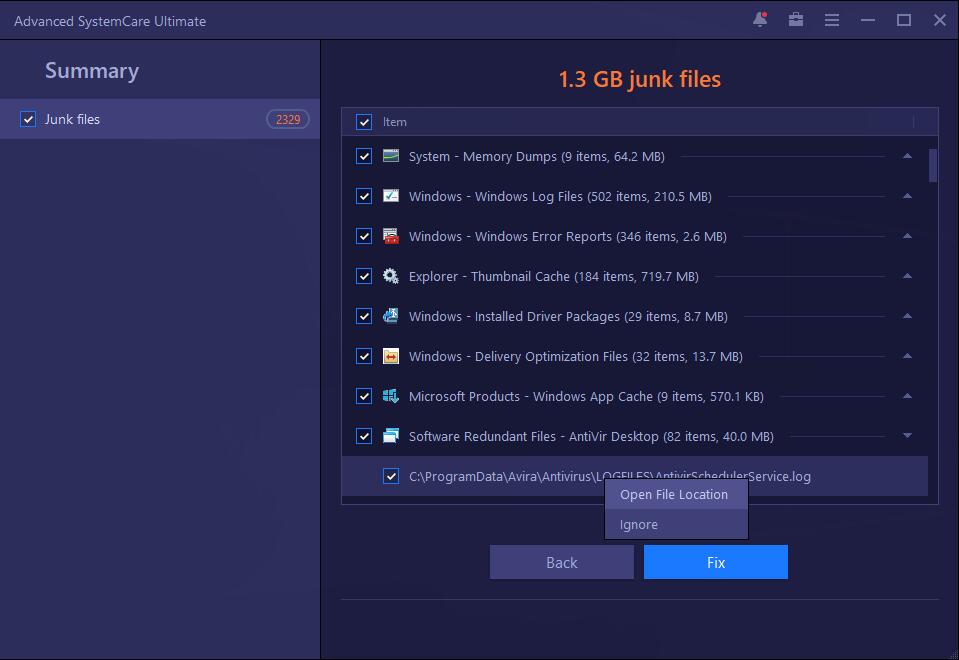
Task: Click the Installed Driver Packages entry text
Action: pyautogui.click(x=568, y=317)
